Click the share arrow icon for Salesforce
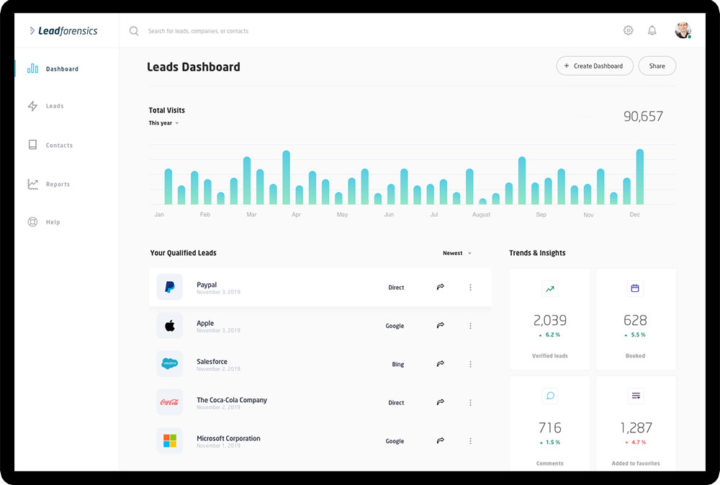Image resolution: width=720 pixels, height=485 pixels. click(x=440, y=364)
